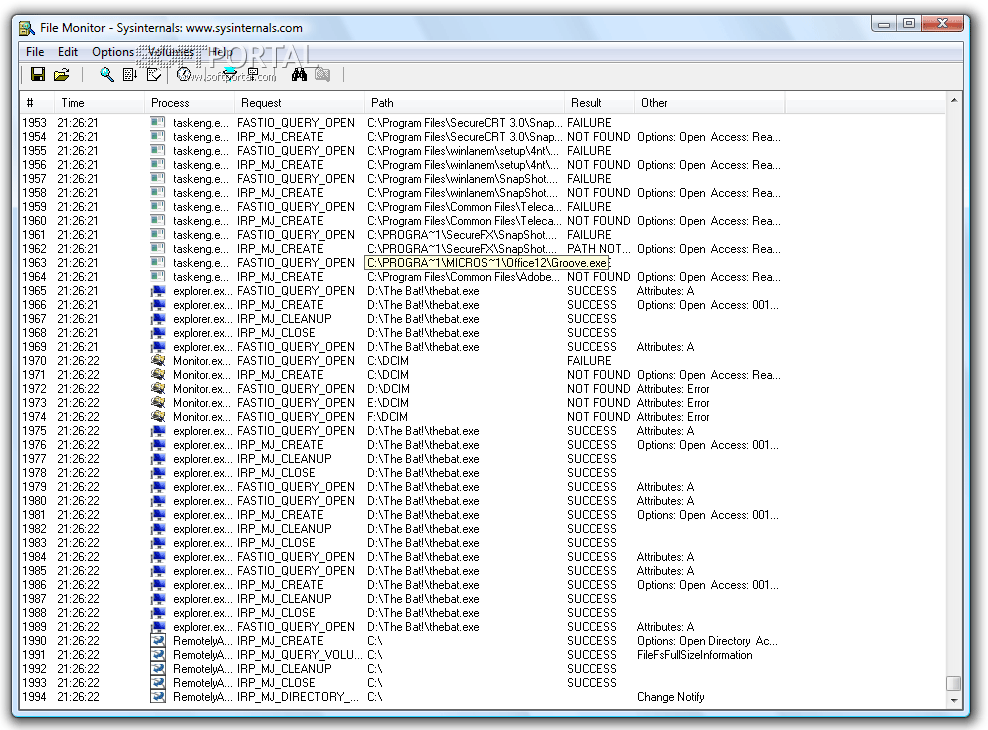Click the Request column header
988x730 pixels.
click(261, 103)
